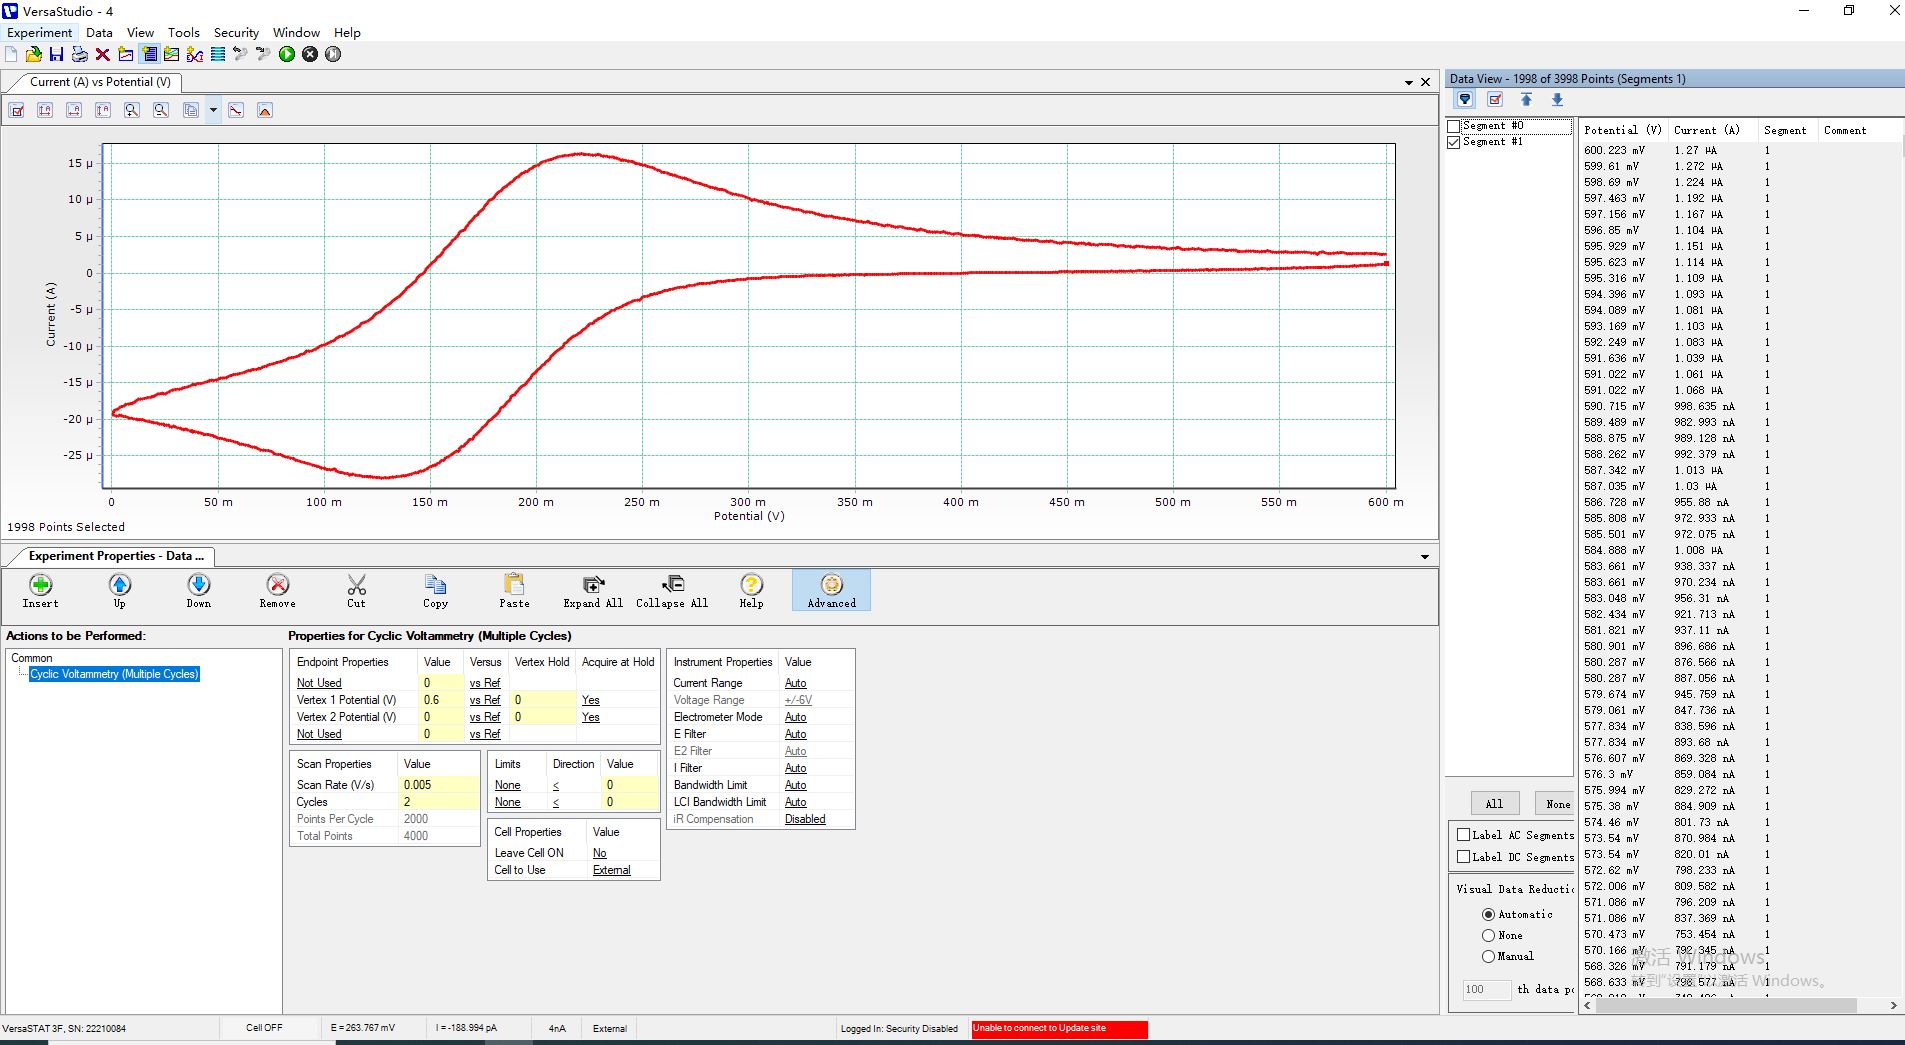Autoscale both graph axes
This screenshot has width=1905, height=1045.
coord(45,110)
